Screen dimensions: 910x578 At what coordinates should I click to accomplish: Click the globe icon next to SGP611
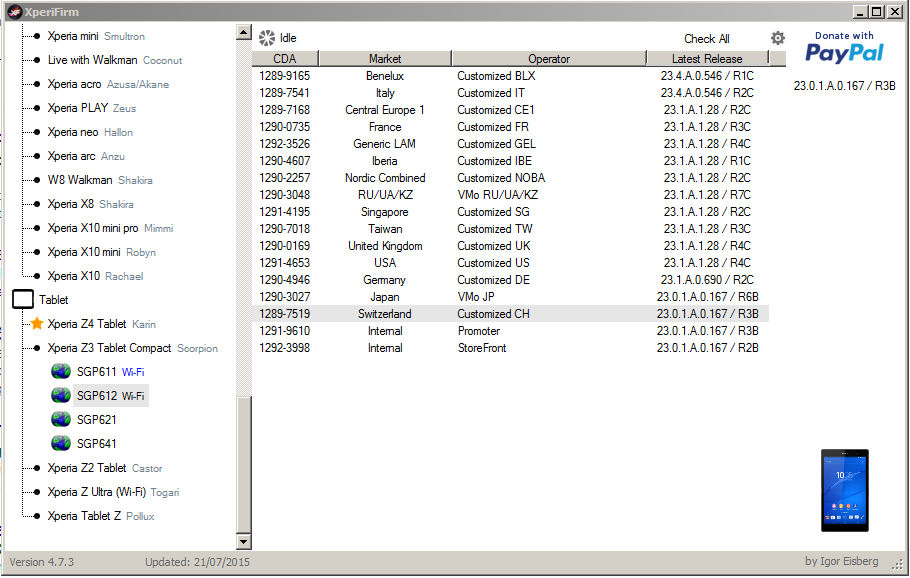coord(61,371)
